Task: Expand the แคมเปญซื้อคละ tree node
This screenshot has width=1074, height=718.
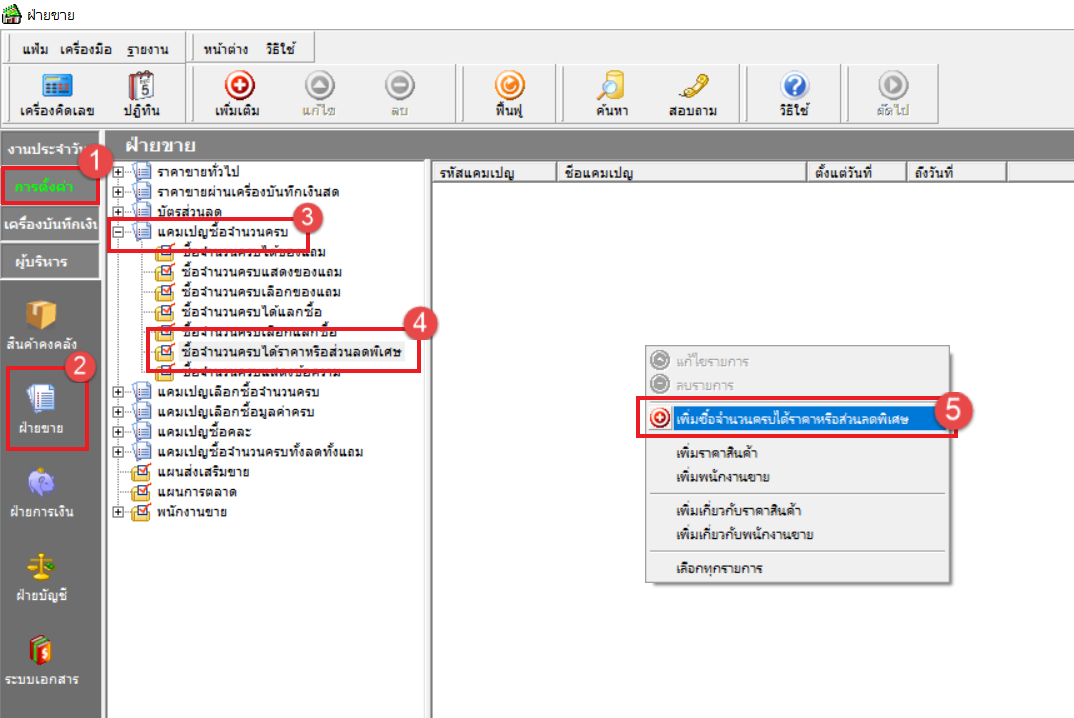Action: pos(119,432)
